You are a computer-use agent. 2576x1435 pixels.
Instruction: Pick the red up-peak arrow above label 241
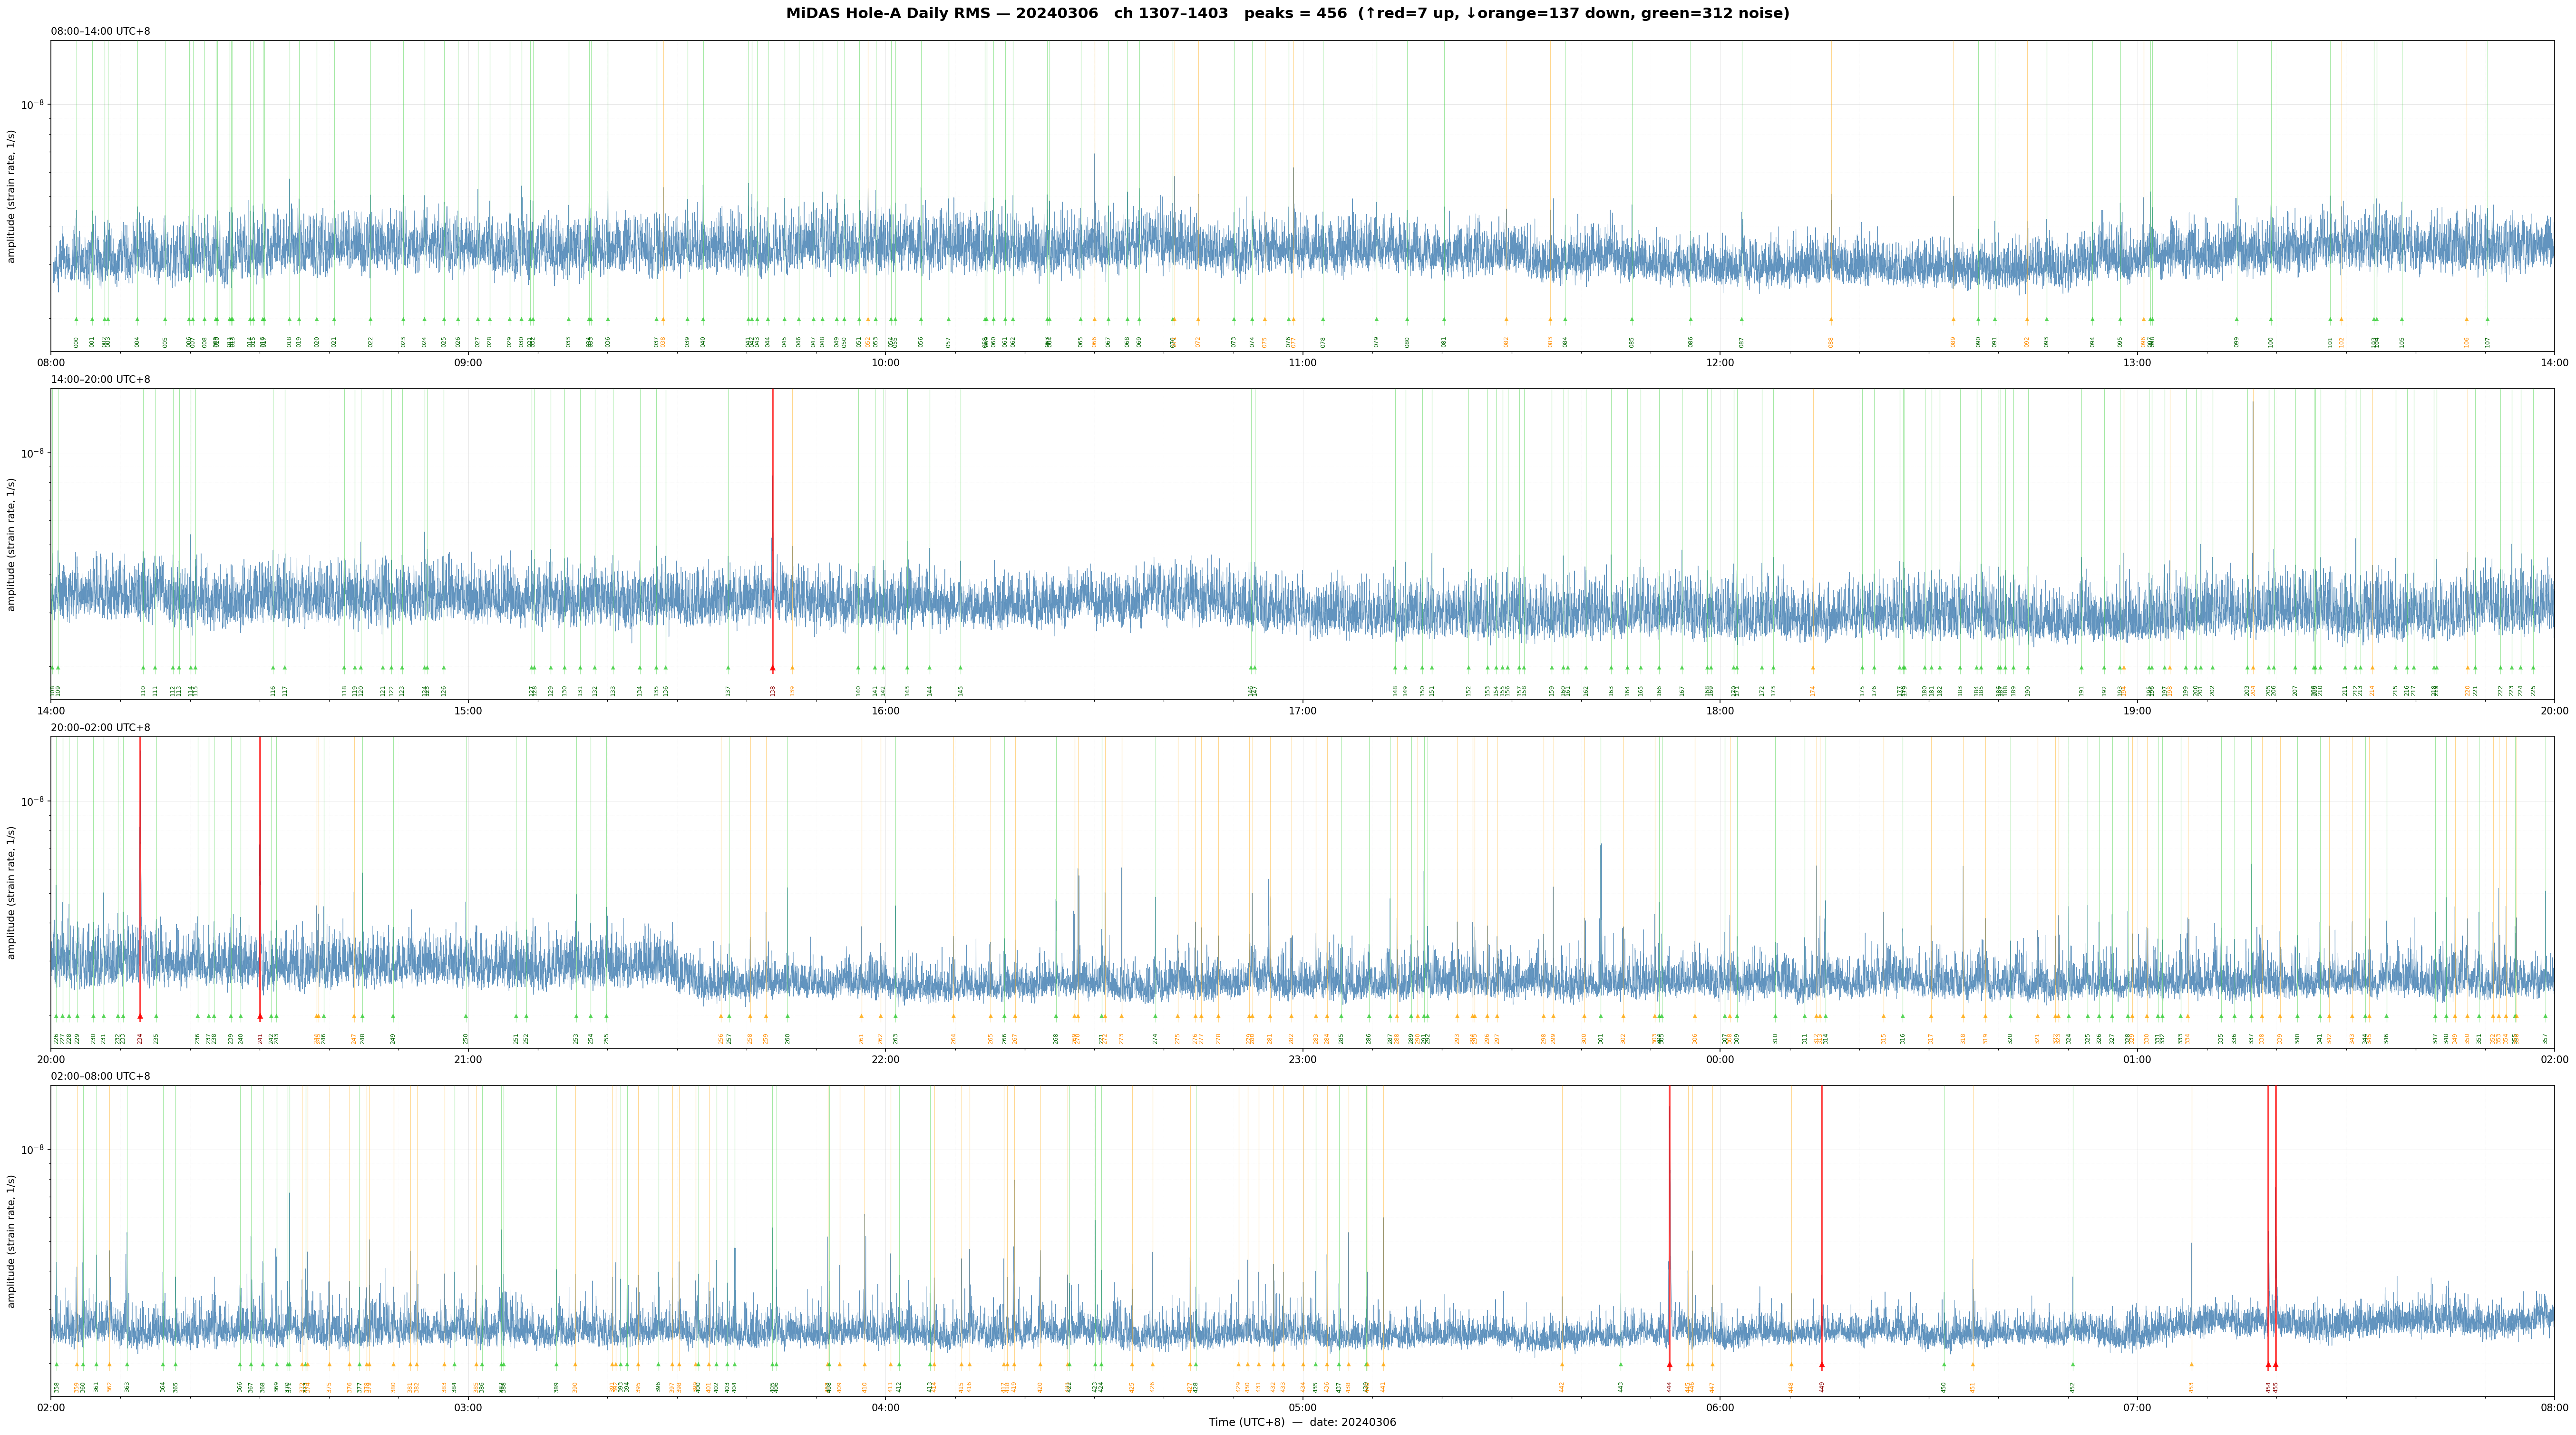260,1016
